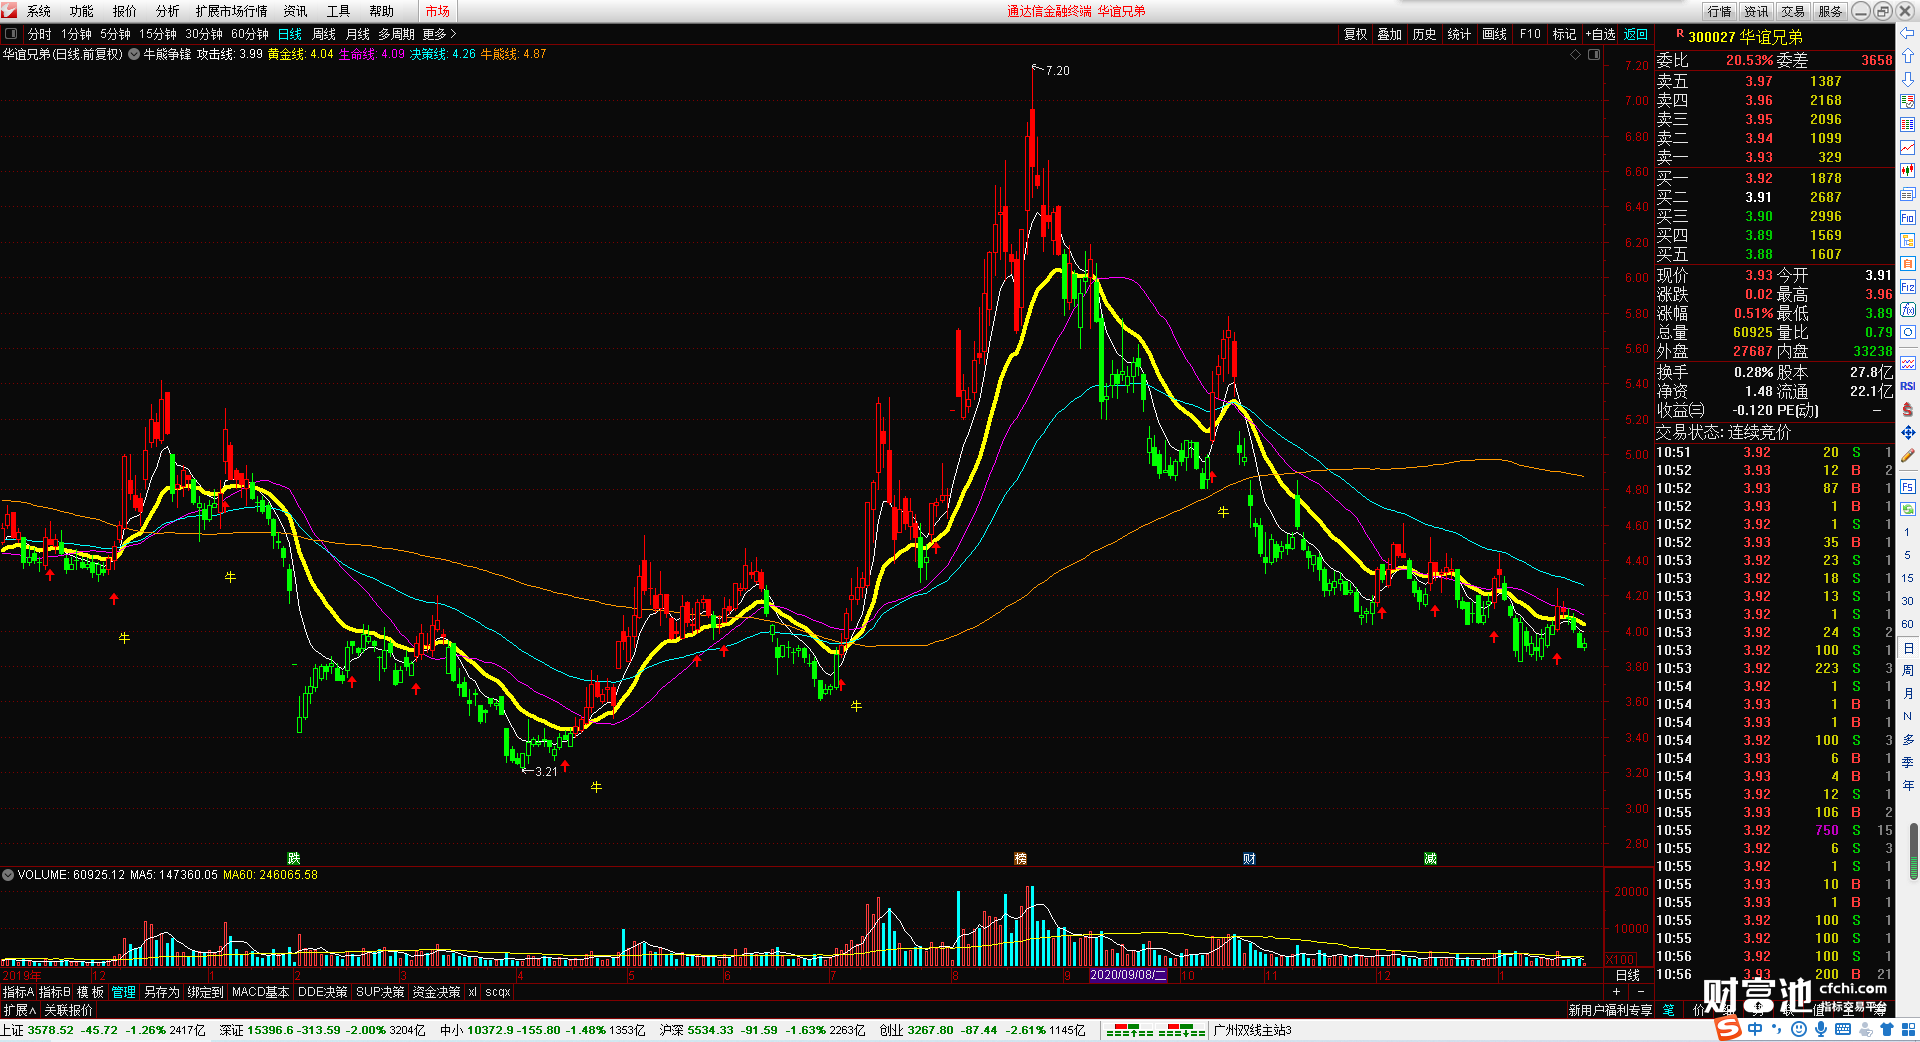Click the down arrow icon in right sidebar
Image resolution: width=1920 pixels, height=1042 pixels.
[x=1907, y=79]
